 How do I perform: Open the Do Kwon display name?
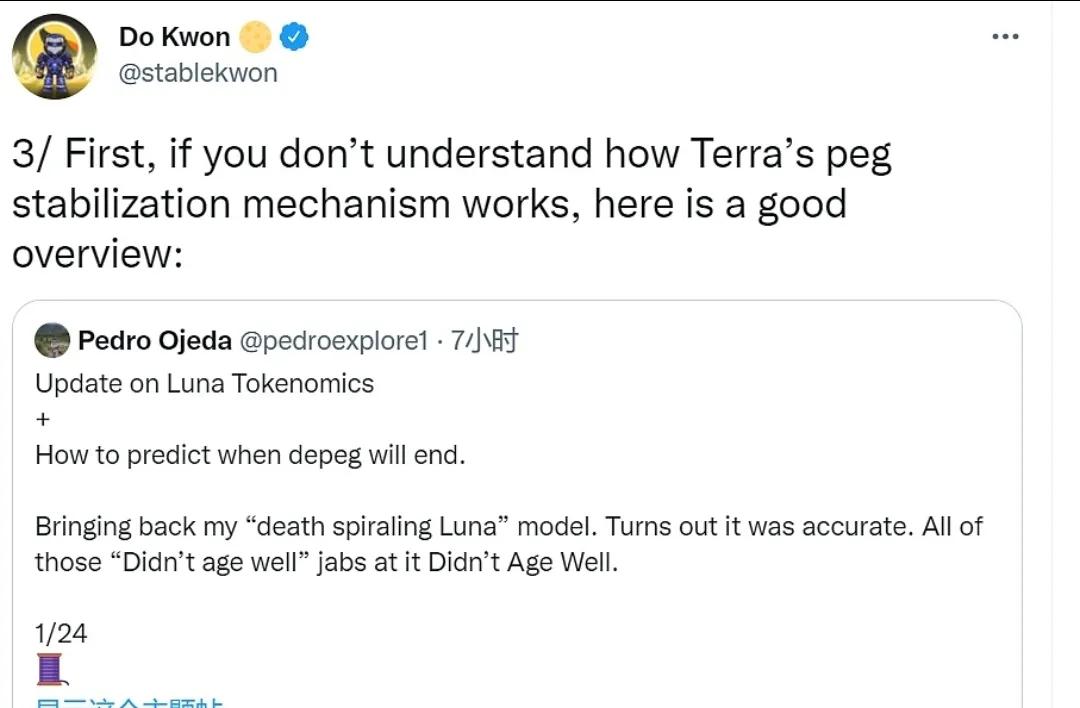[x=174, y=37]
